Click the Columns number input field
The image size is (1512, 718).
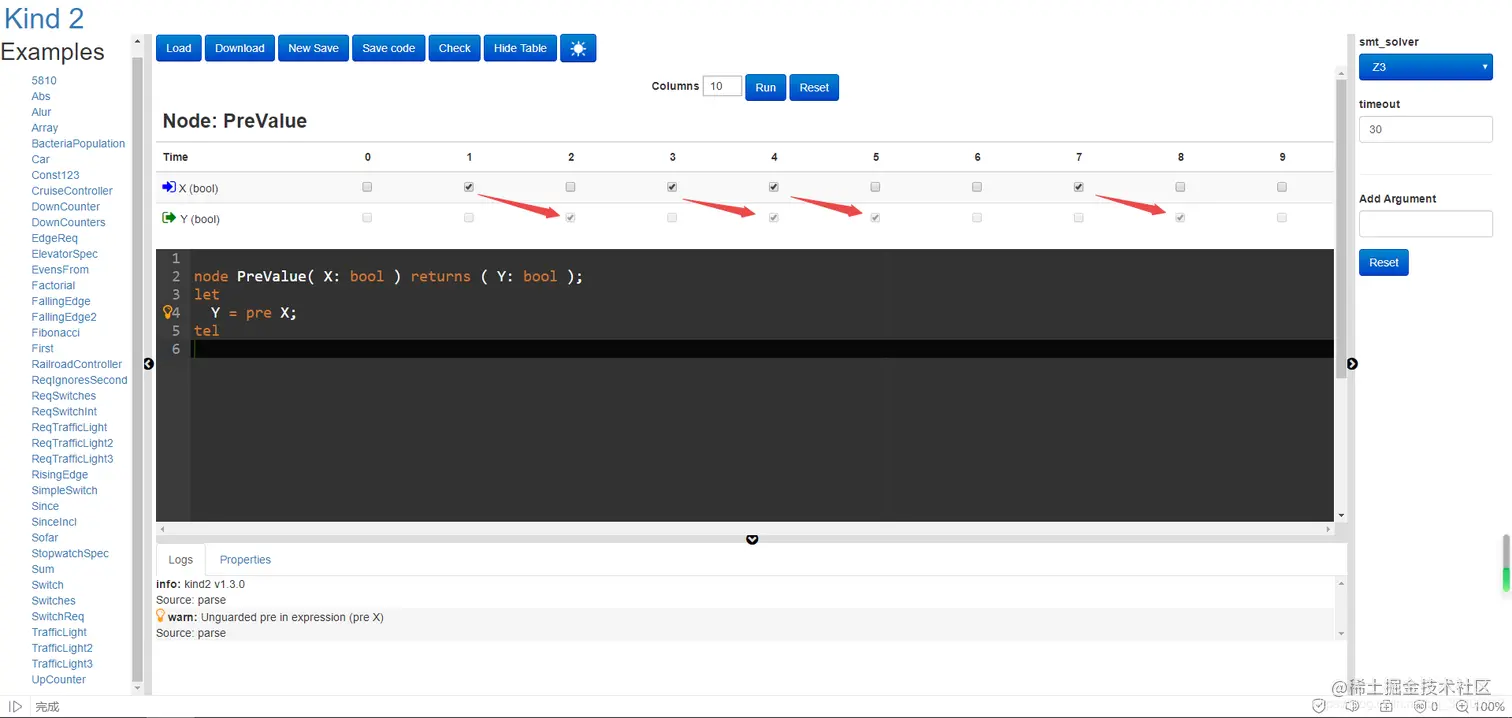(722, 87)
